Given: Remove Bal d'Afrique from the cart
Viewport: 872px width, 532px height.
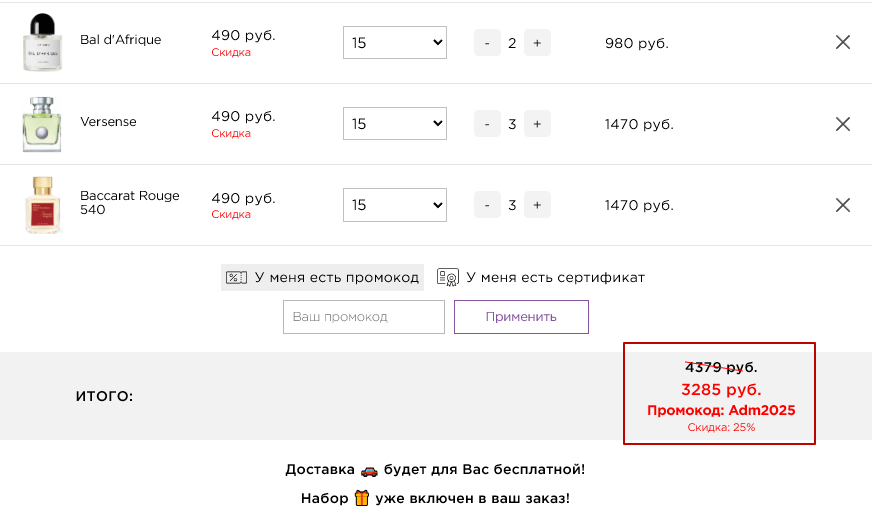Looking at the screenshot, I should pyautogui.click(x=843, y=42).
